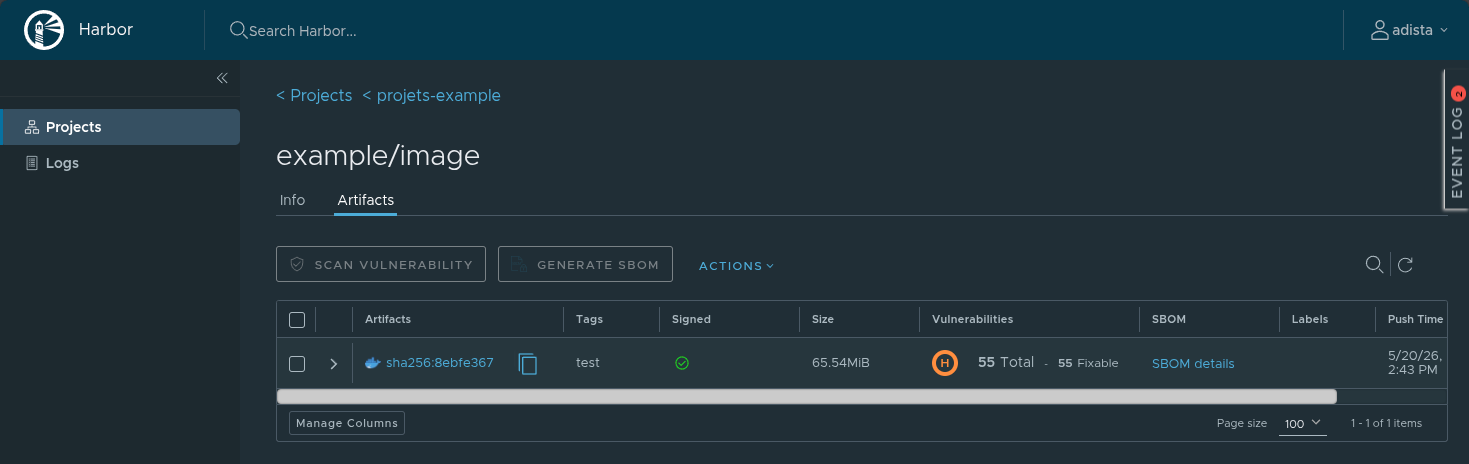The width and height of the screenshot is (1469, 464).
Task: Open the ACTIONS dropdown
Action: coord(736,266)
